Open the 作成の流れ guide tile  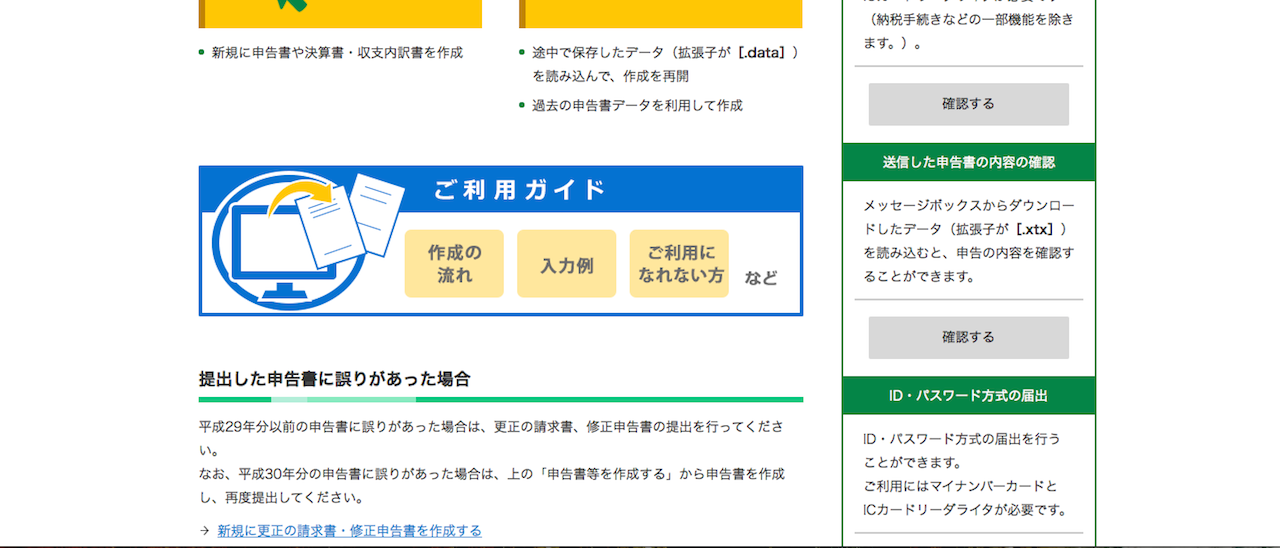tap(454, 264)
